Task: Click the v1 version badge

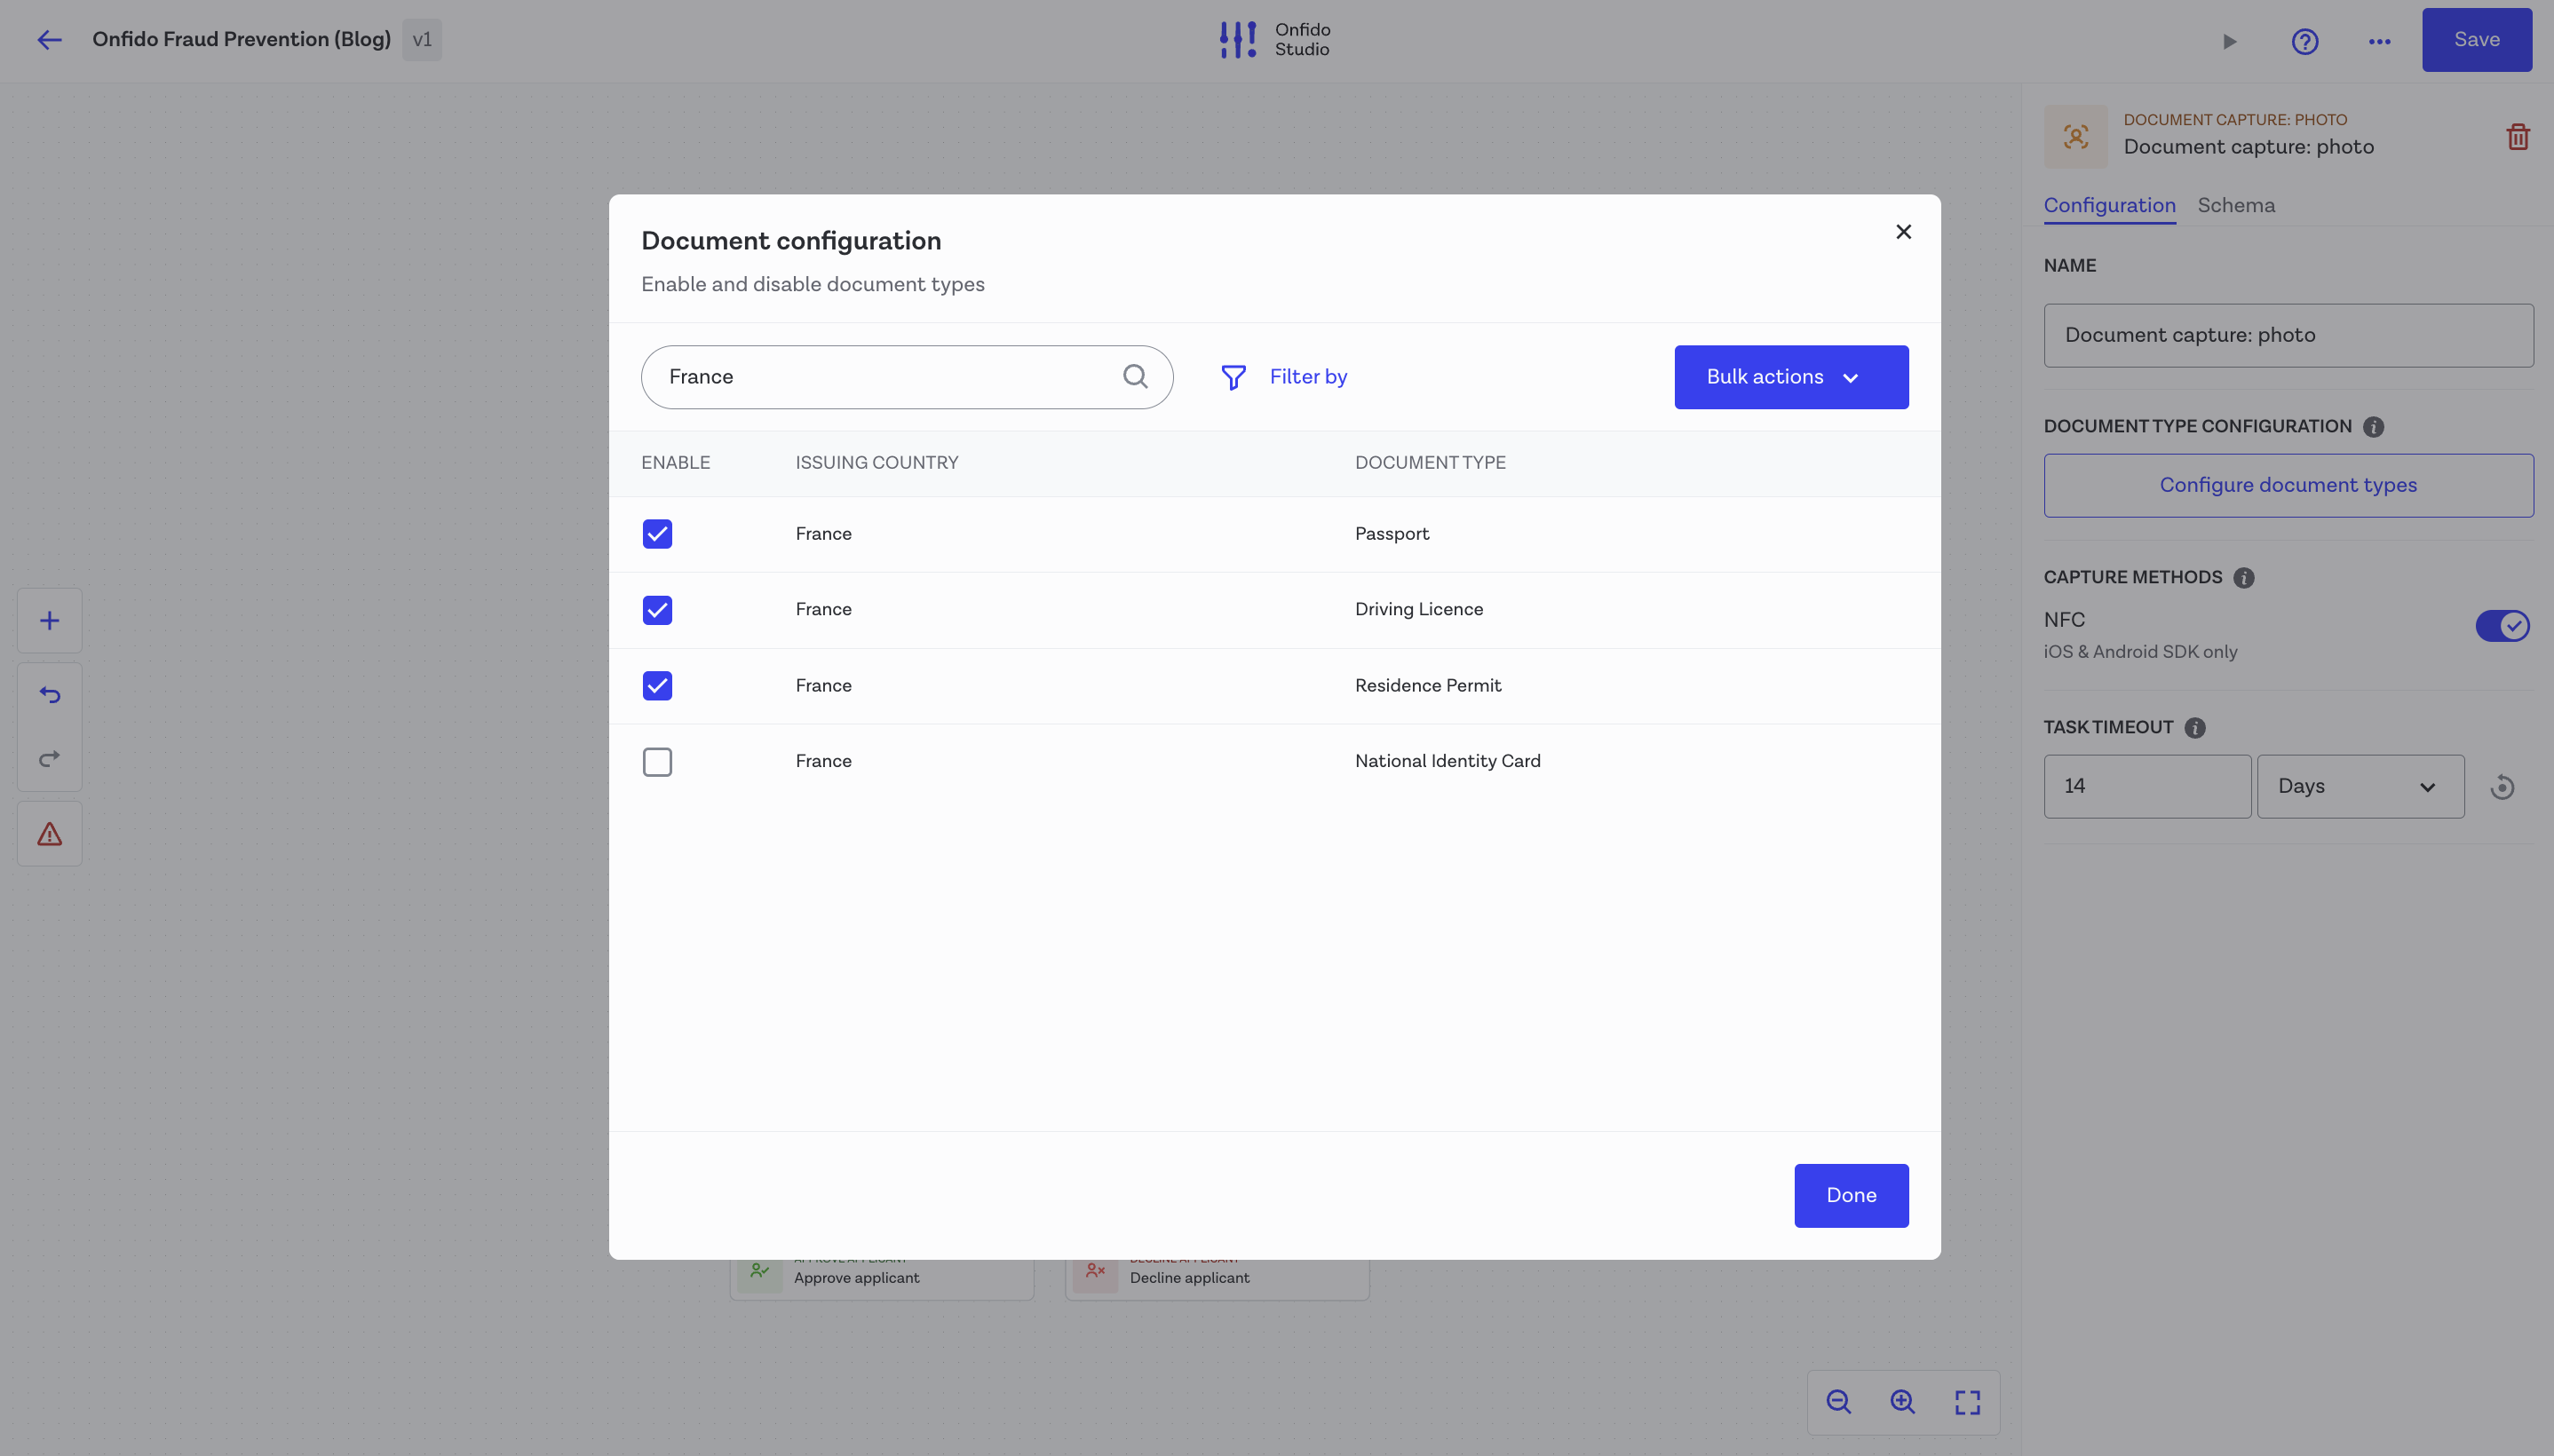Action: [422, 40]
